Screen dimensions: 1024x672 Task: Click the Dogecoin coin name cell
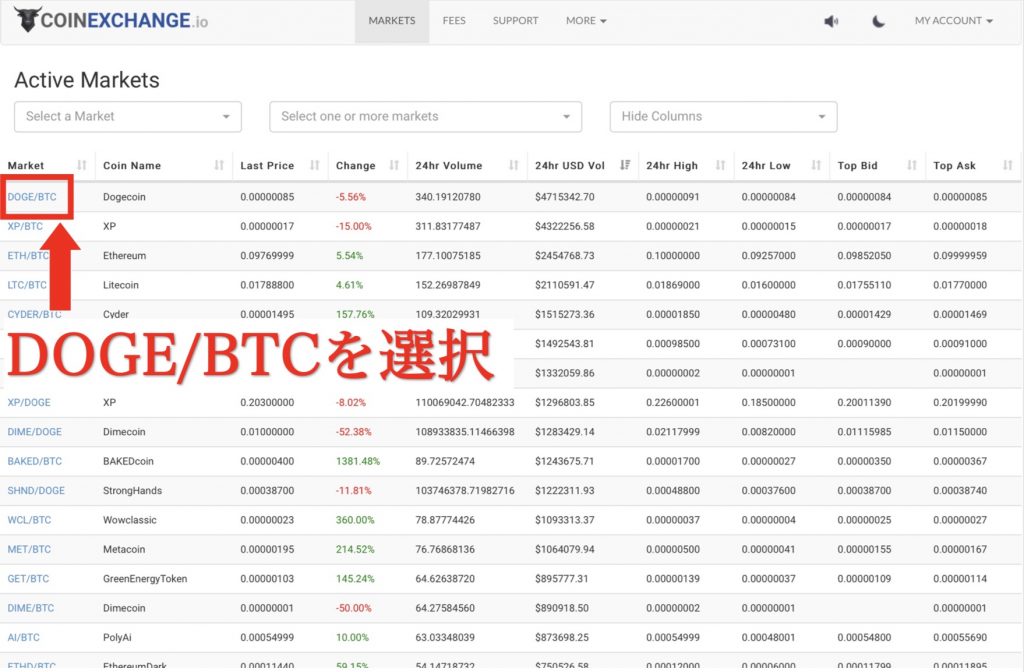[x=124, y=197]
